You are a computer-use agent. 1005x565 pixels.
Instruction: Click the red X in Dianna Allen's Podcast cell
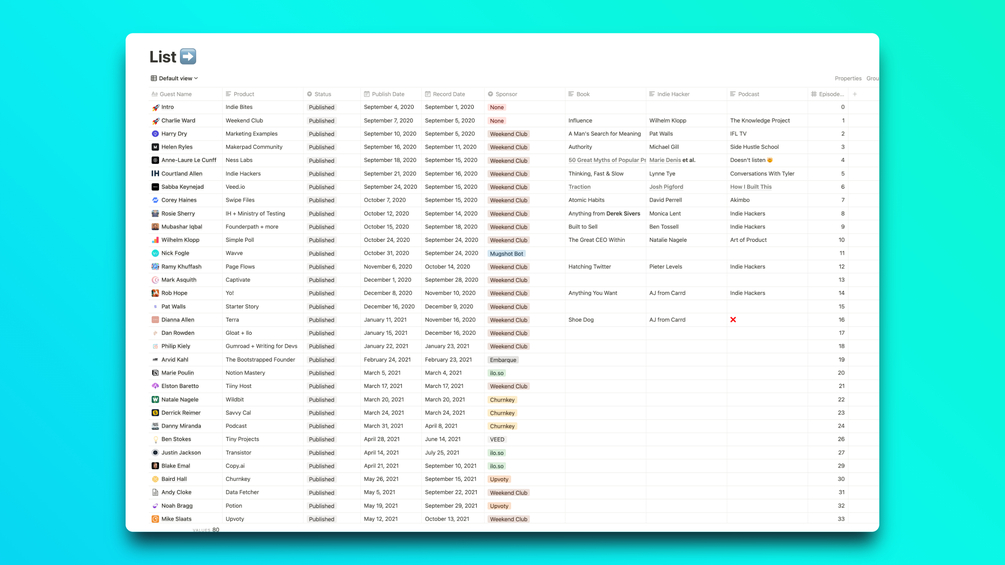pos(733,320)
